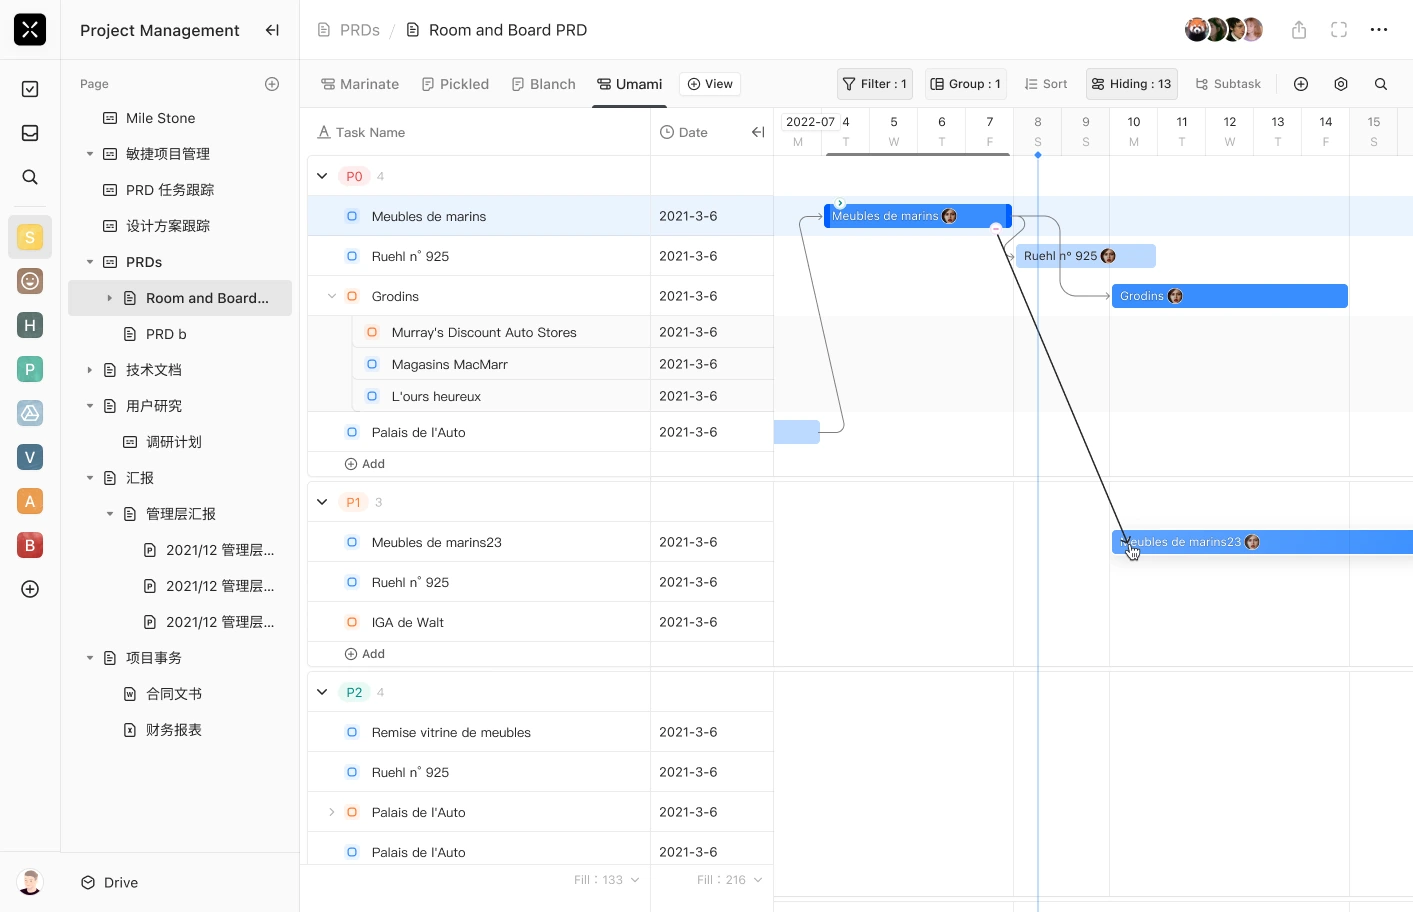Expand the 技术文档 tree item
The height and width of the screenshot is (912, 1413).
[x=90, y=370]
